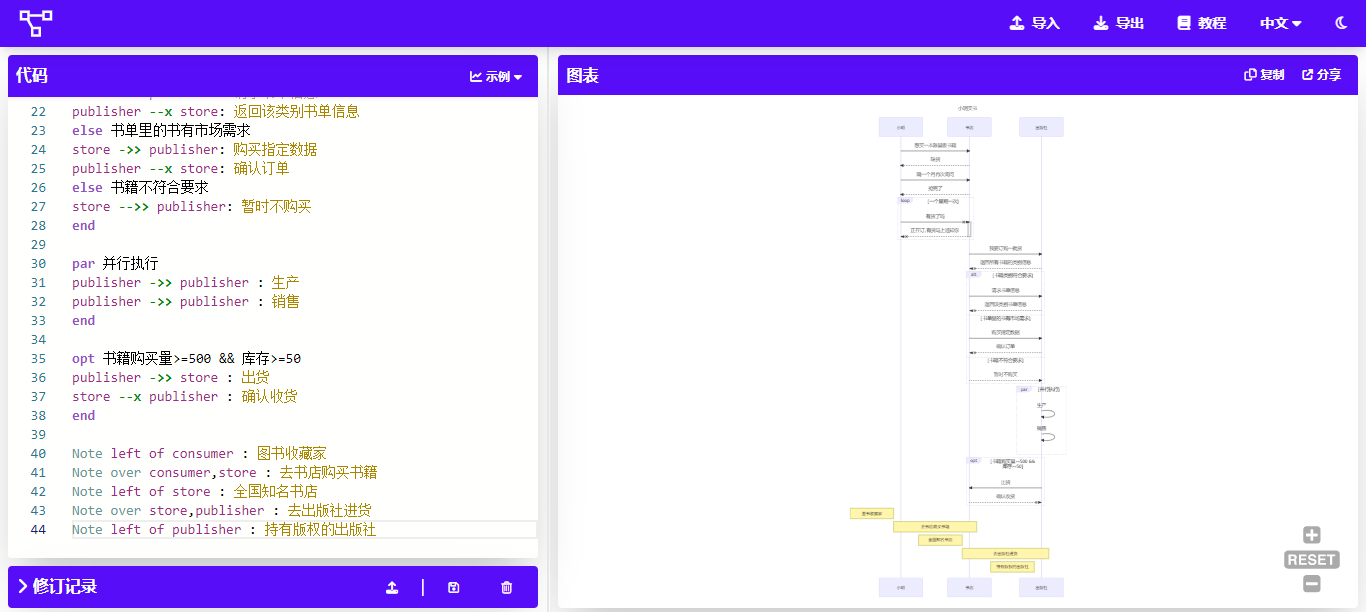The width and height of the screenshot is (1366, 612).
Task: Click 'end' keyword on line 38
Action: [84, 415]
